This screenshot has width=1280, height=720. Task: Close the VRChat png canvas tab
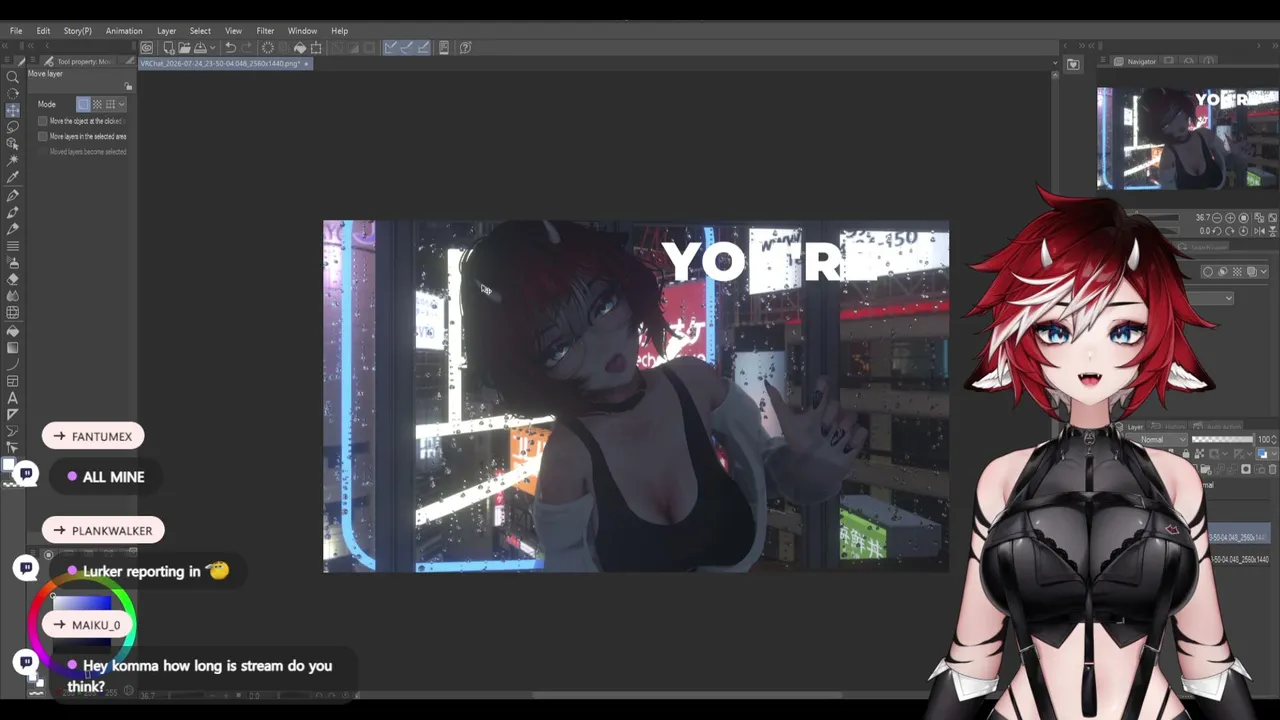click(x=306, y=63)
